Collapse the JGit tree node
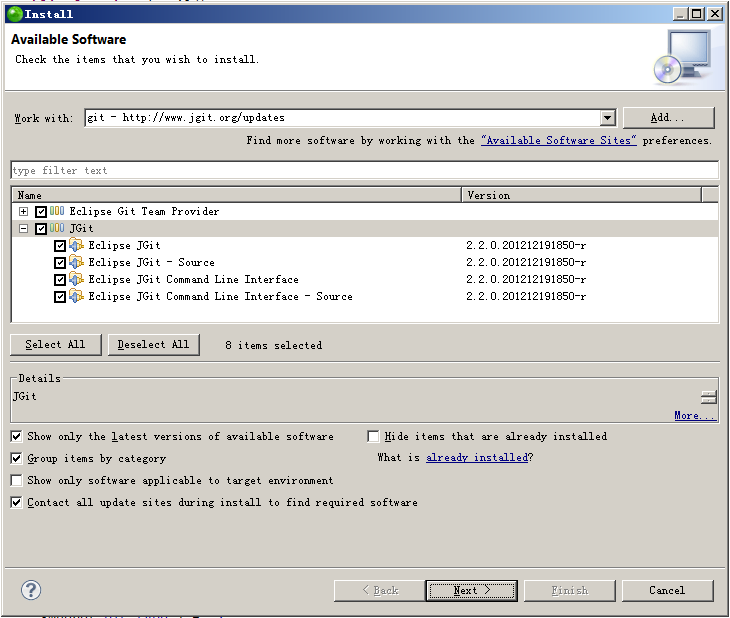Viewport: 730px width, 618px height. pyautogui.click(x=23, y=228)
